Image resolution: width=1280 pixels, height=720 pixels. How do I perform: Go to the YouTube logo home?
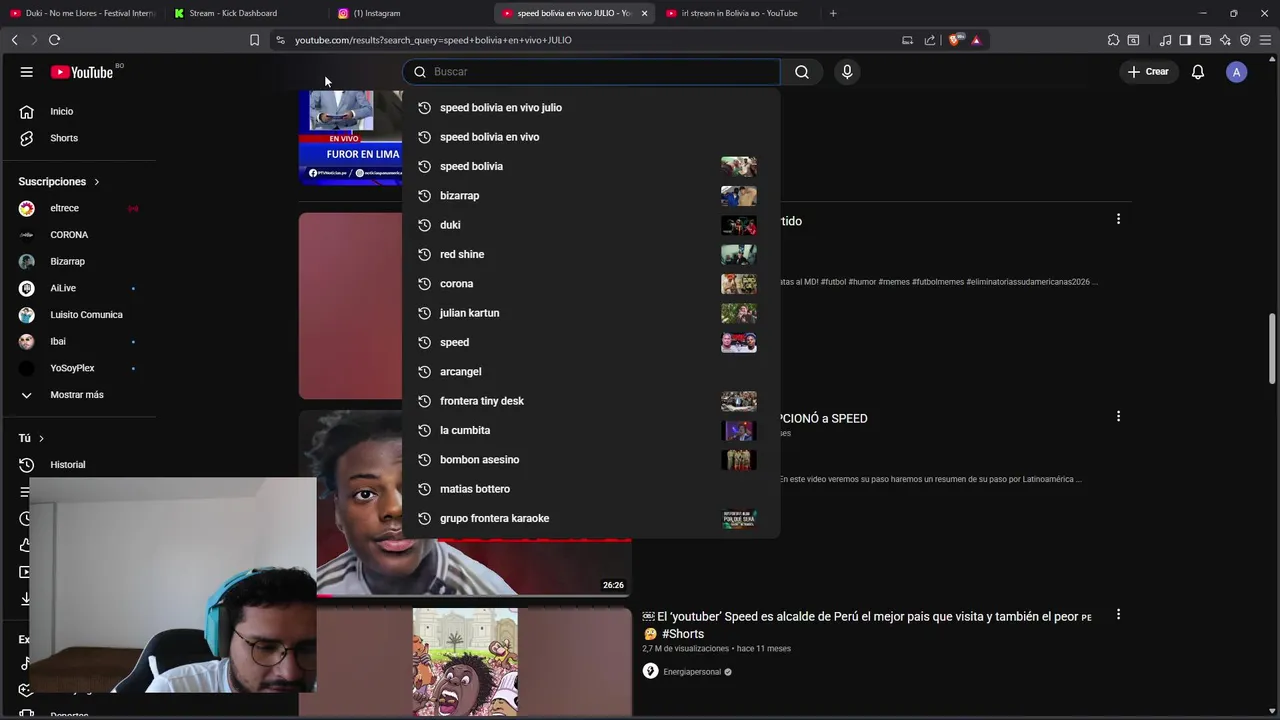[x=82, y=72]
